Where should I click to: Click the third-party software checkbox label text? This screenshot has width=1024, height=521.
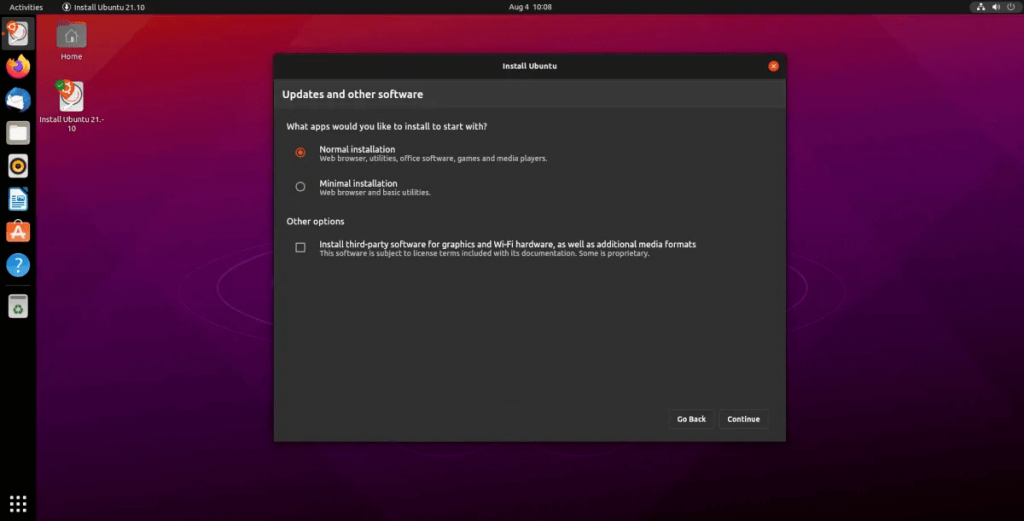pos(507,244)
